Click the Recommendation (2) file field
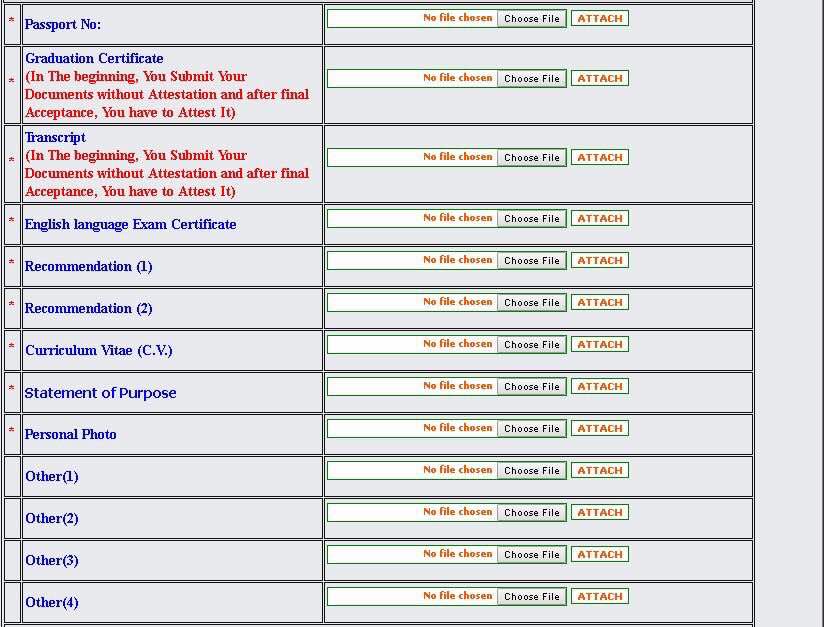The width and height of the screenshot is (824, 627). [x=412, y=302]
